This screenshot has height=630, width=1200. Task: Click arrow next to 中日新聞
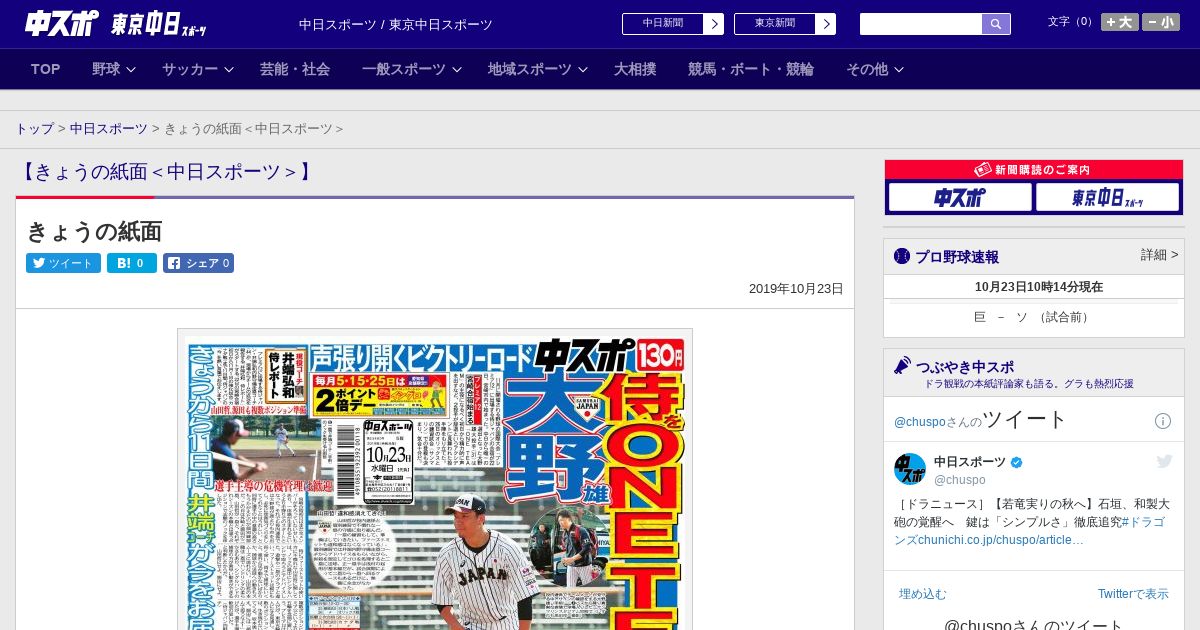coord(714,24)
